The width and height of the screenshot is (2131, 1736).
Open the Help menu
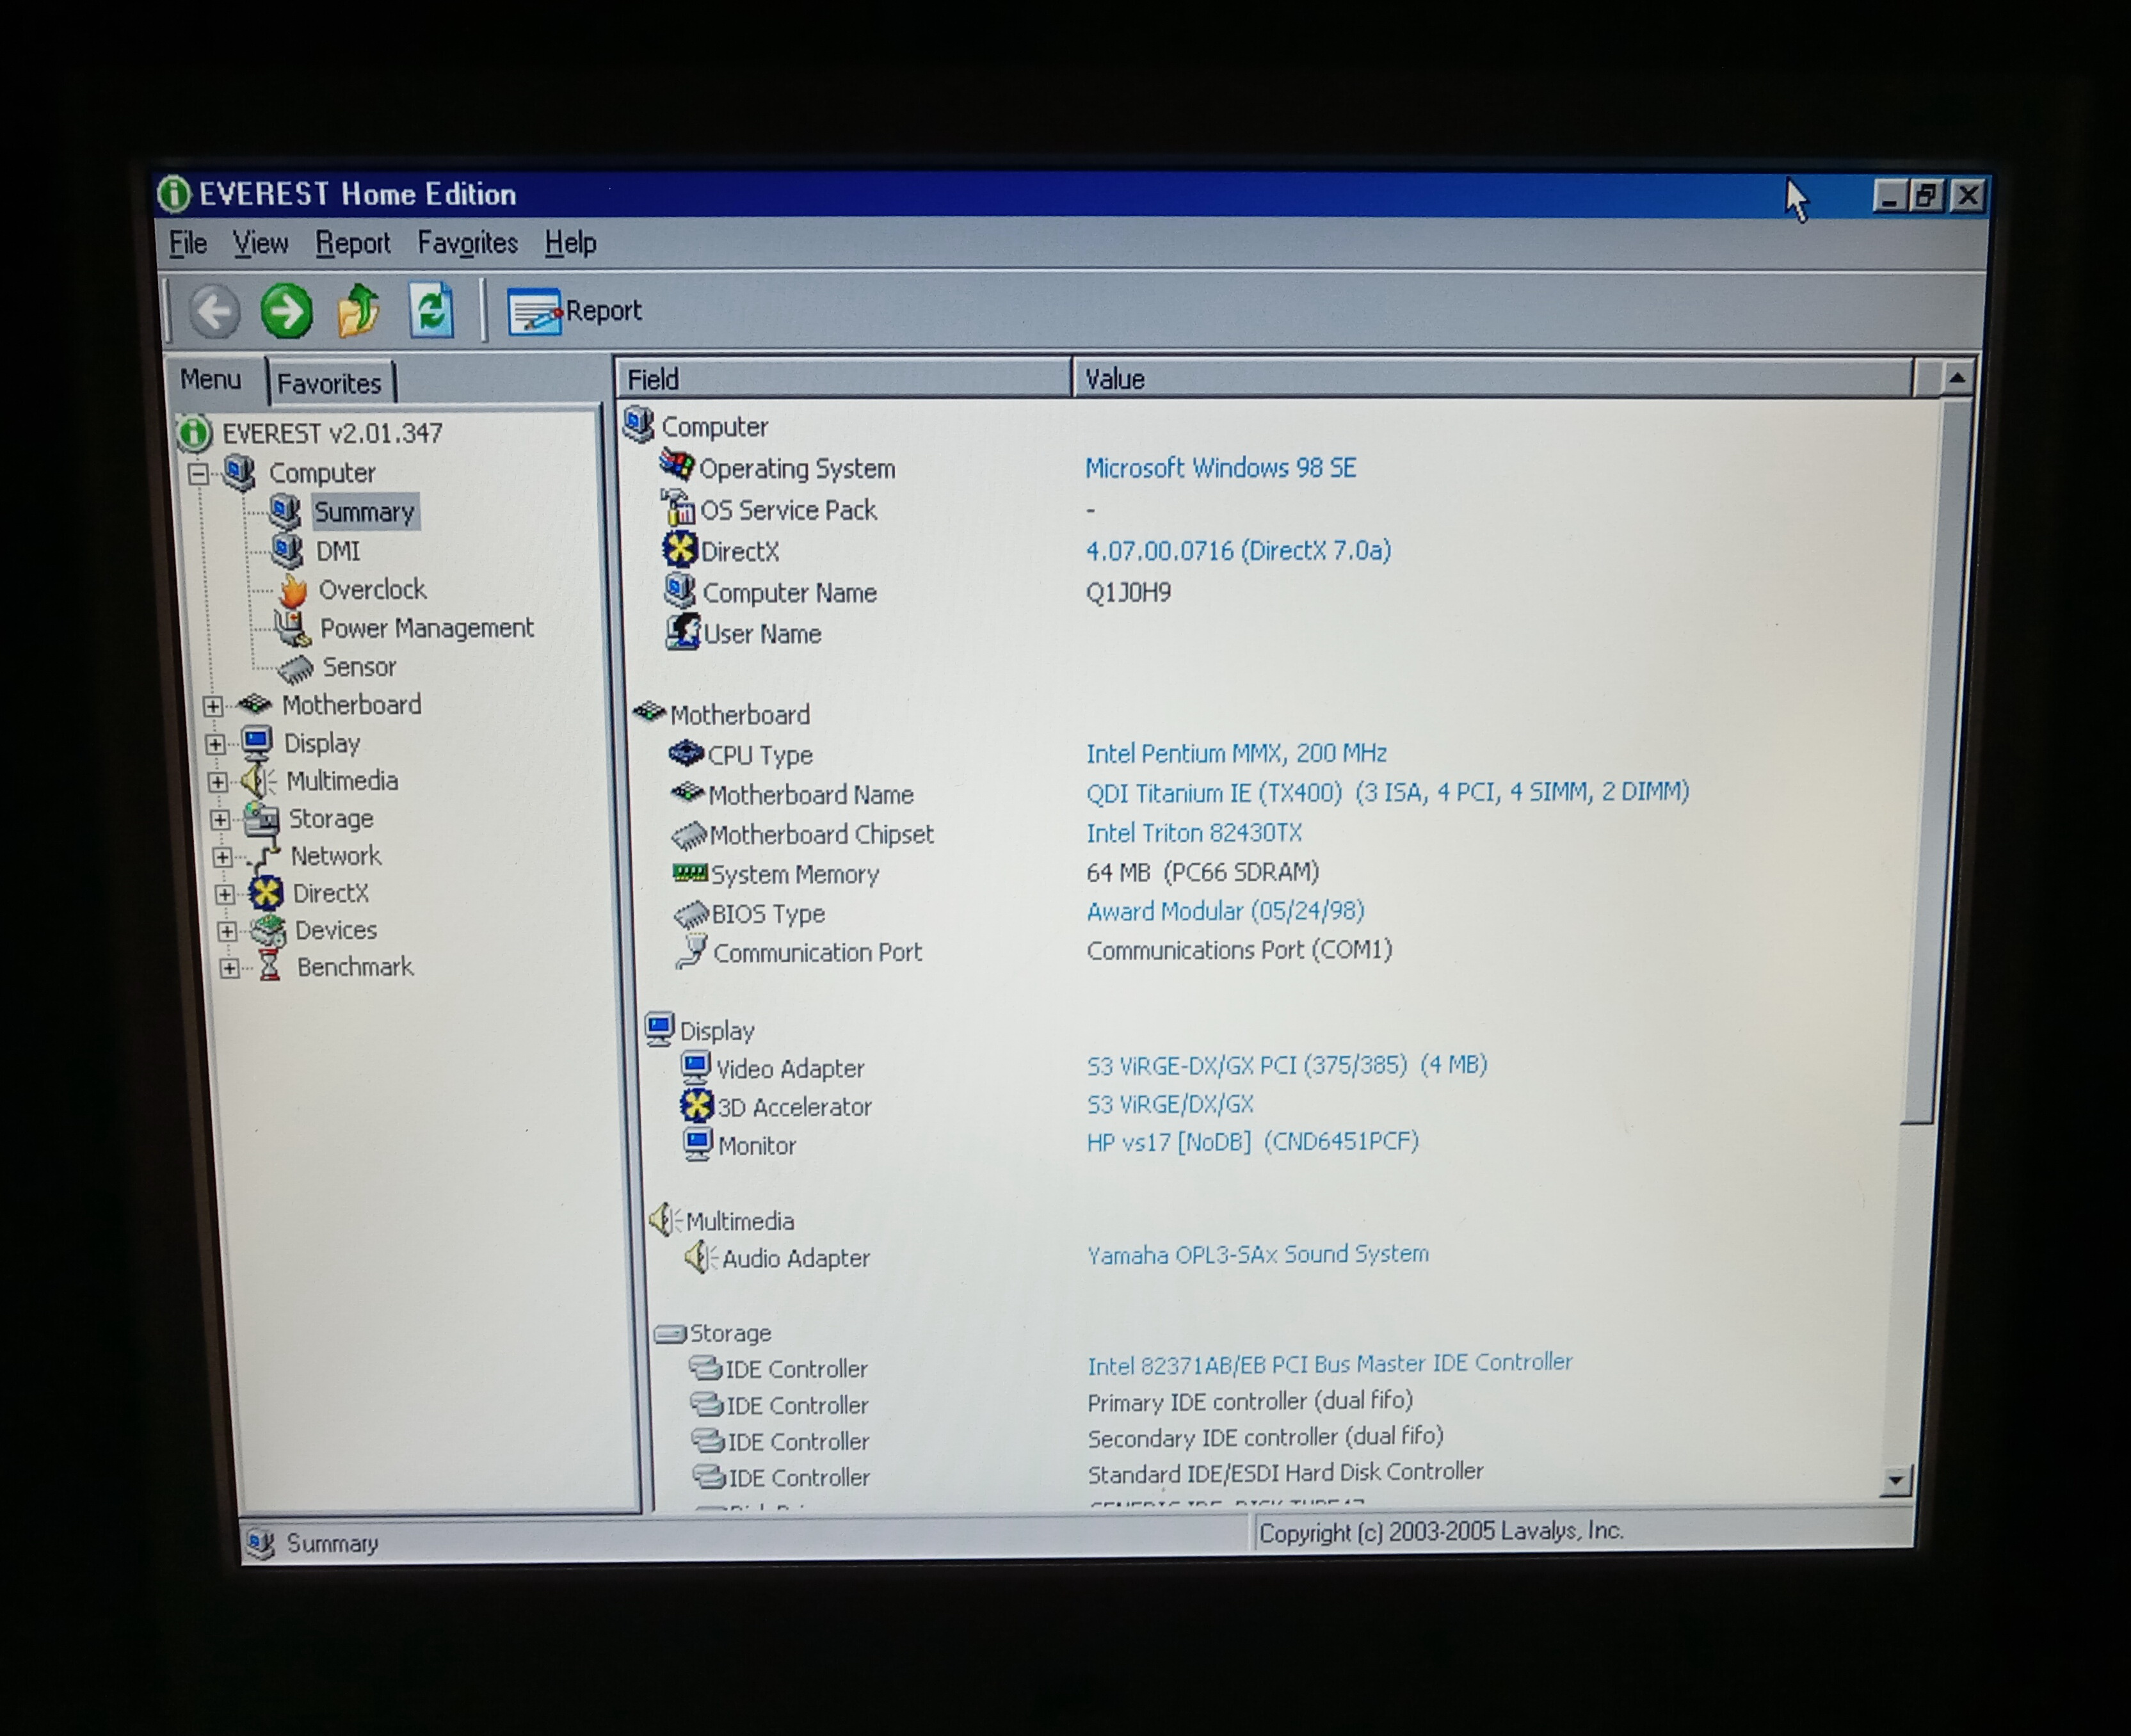pyautogui.click(x=570, y=243)
